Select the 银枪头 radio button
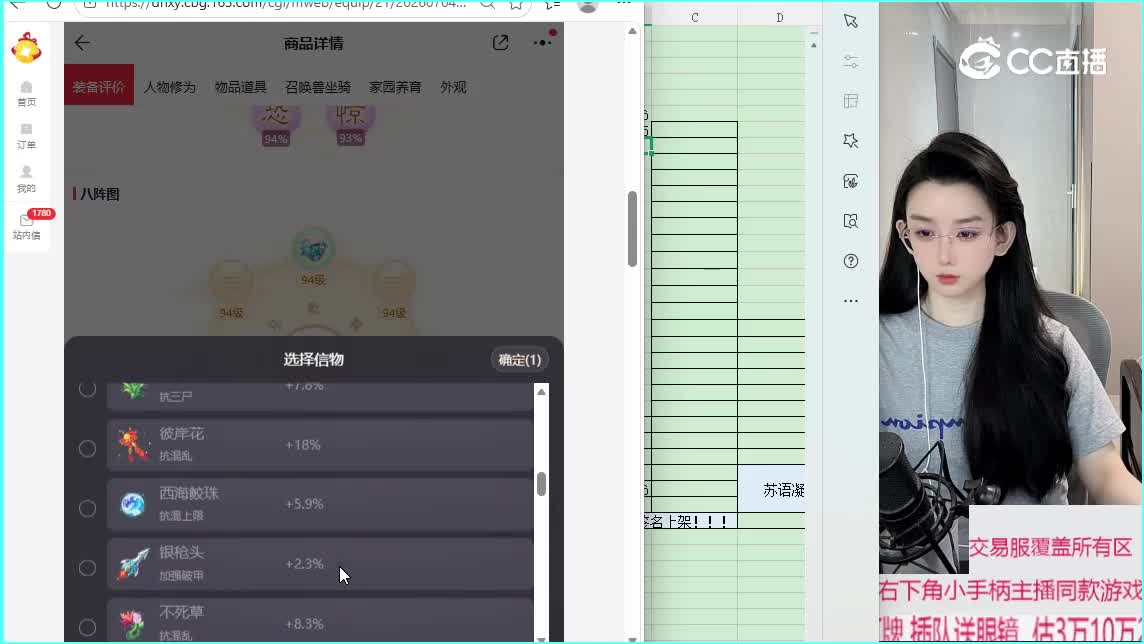The width and height of the screenshot is (1144, 644). (88, 567)
